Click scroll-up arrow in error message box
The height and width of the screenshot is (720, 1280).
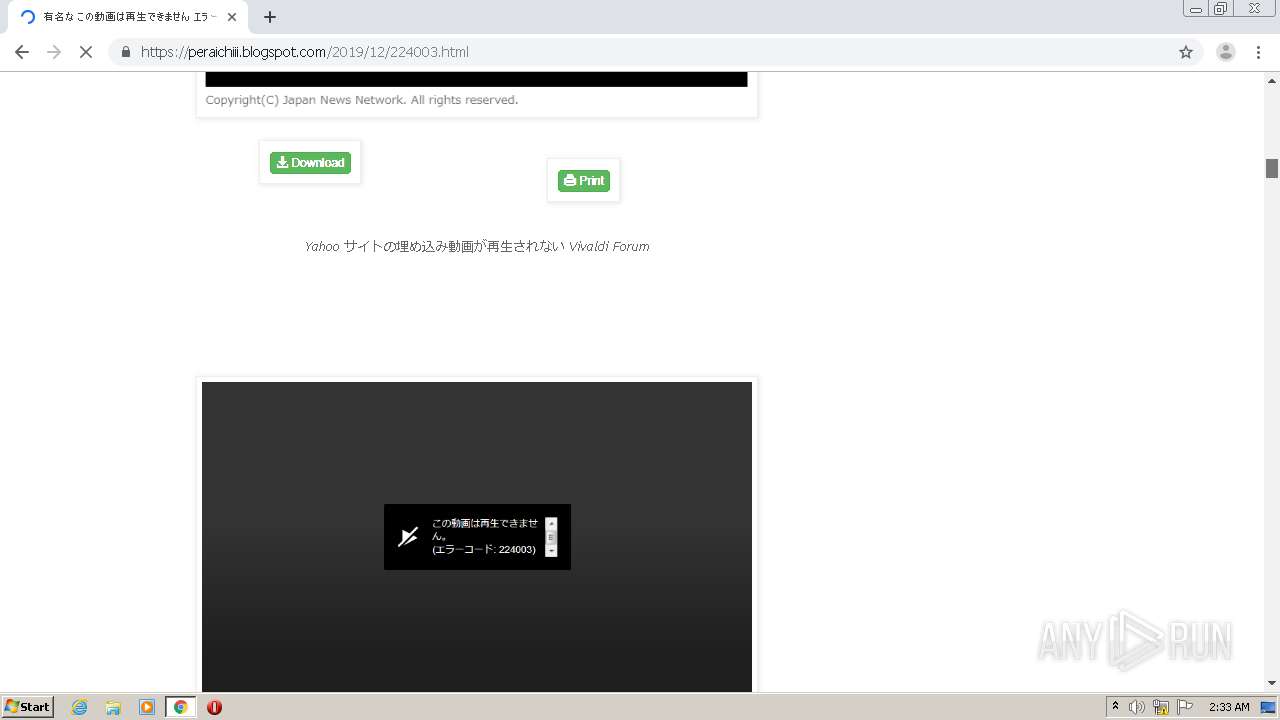[x=551, y=523]
